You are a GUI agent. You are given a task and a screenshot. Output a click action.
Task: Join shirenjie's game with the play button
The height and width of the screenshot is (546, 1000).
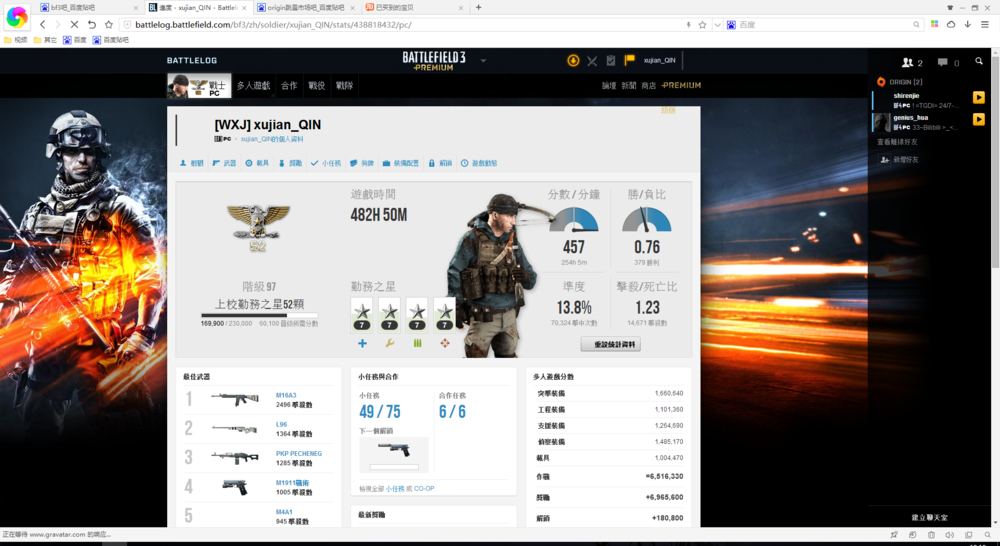pyautogui.click(x=978, y=98)
